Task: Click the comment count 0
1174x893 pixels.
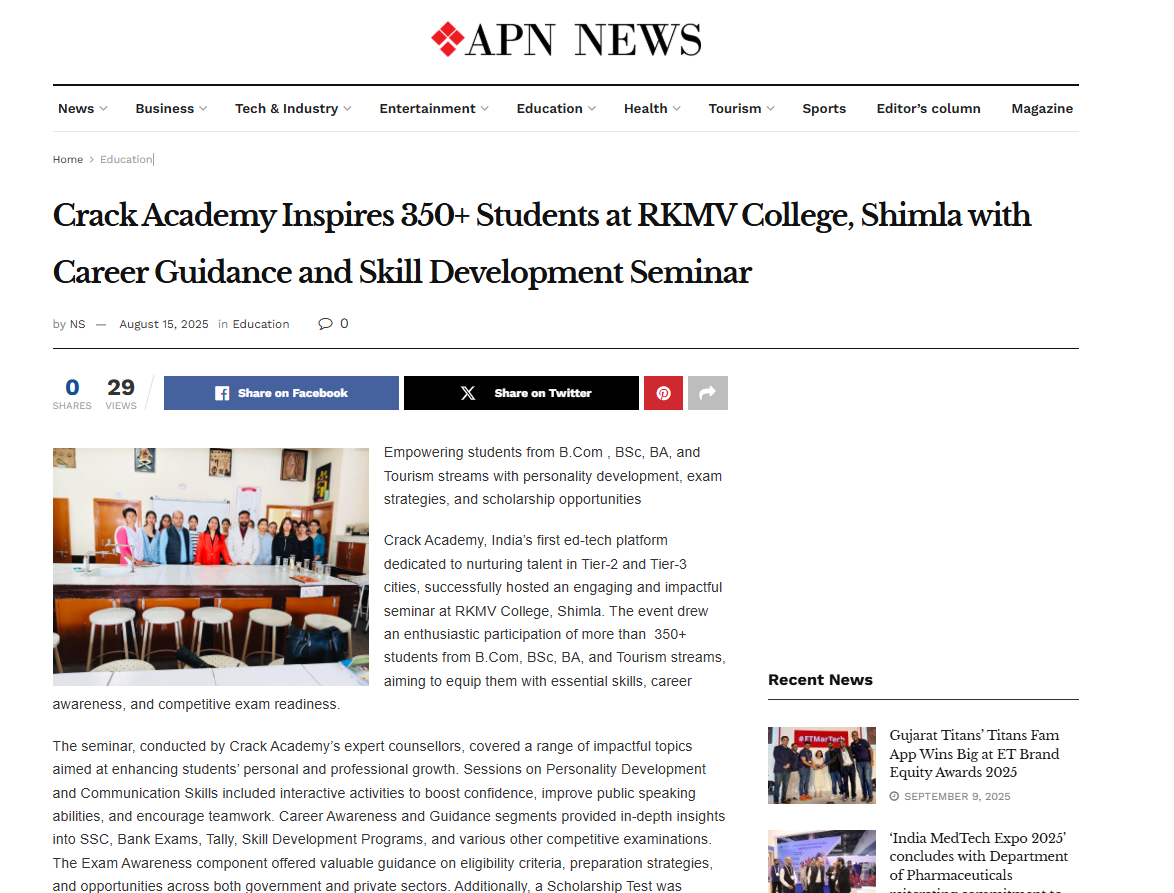Action: (344, 323)
